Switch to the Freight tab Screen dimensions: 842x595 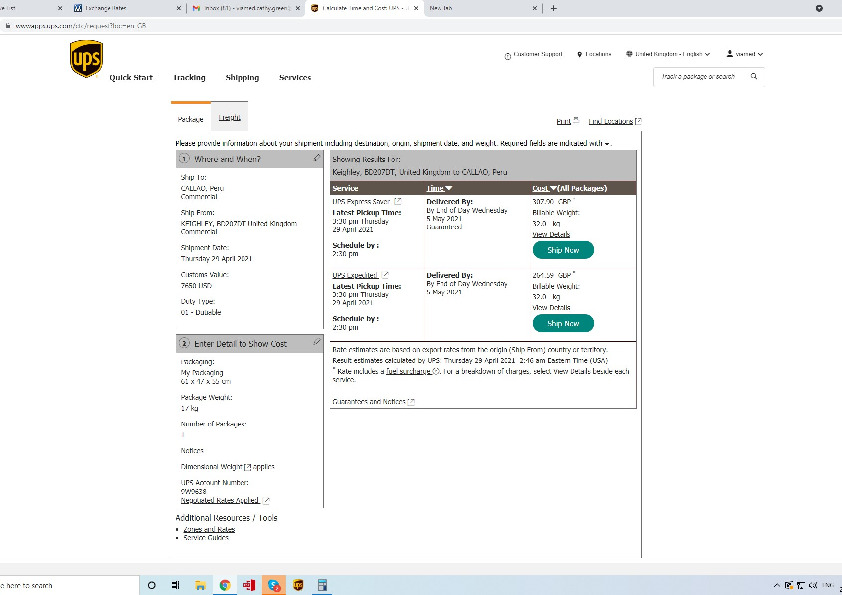click(x=229, y=118)
